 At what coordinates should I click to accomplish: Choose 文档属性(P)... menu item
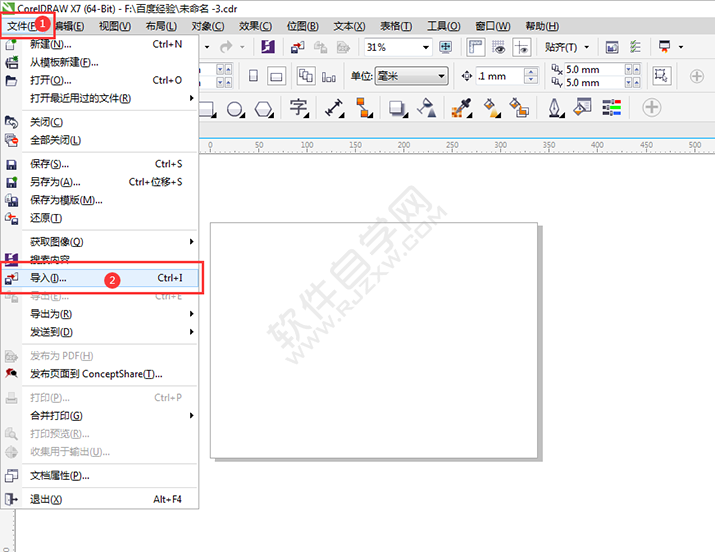pos(100,475)
